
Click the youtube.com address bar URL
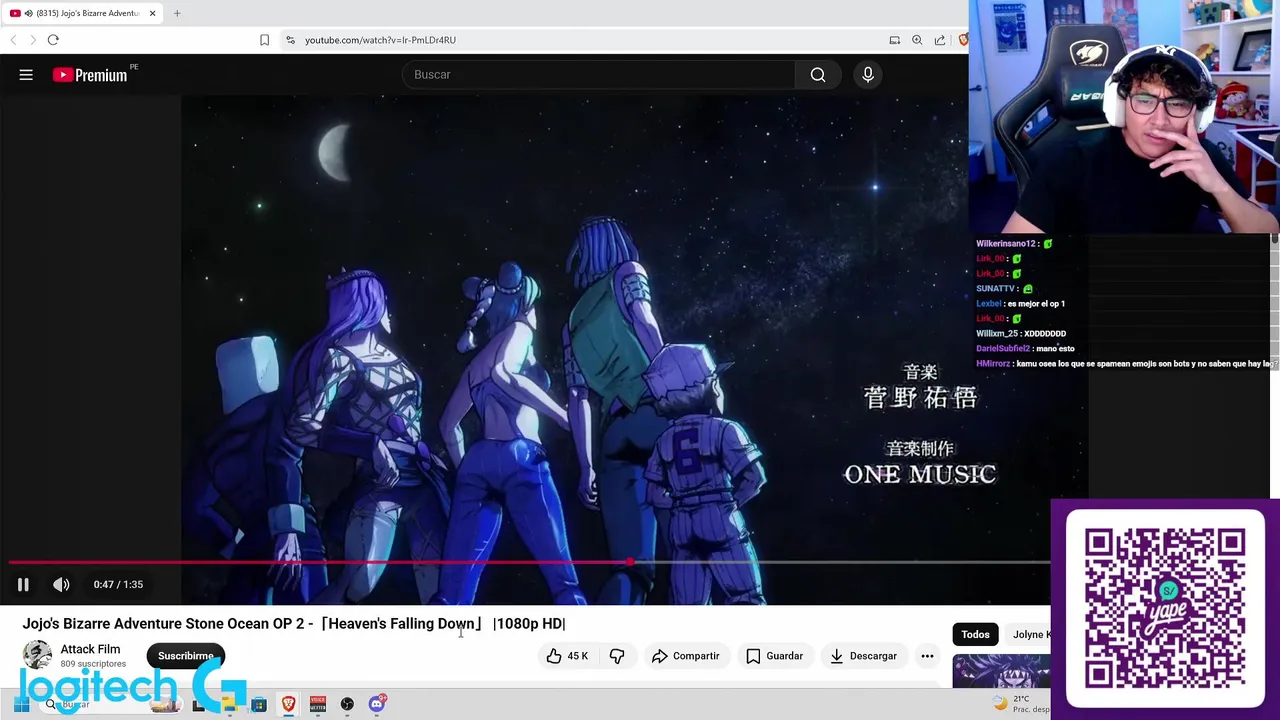coord(380,40)
